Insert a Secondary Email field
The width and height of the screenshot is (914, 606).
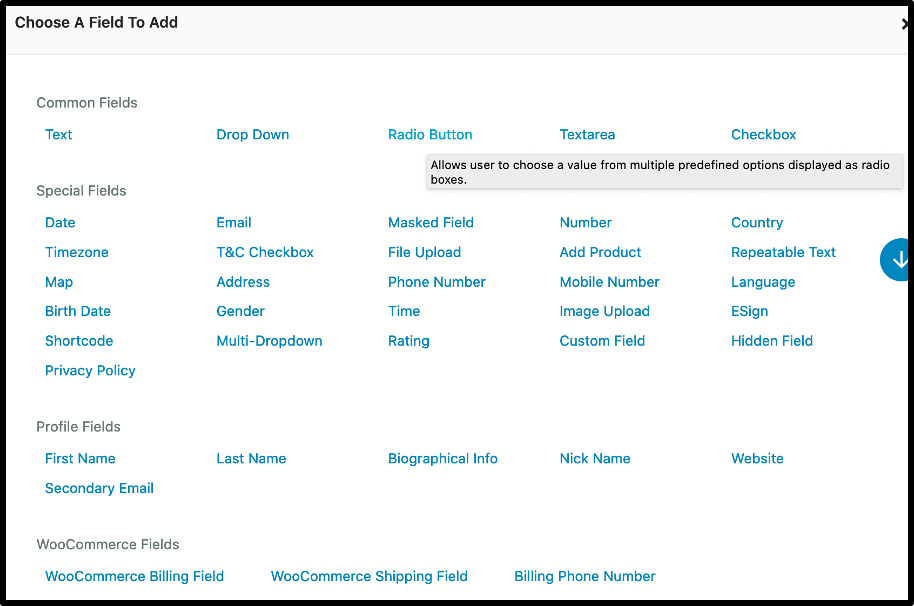point(99,488)
